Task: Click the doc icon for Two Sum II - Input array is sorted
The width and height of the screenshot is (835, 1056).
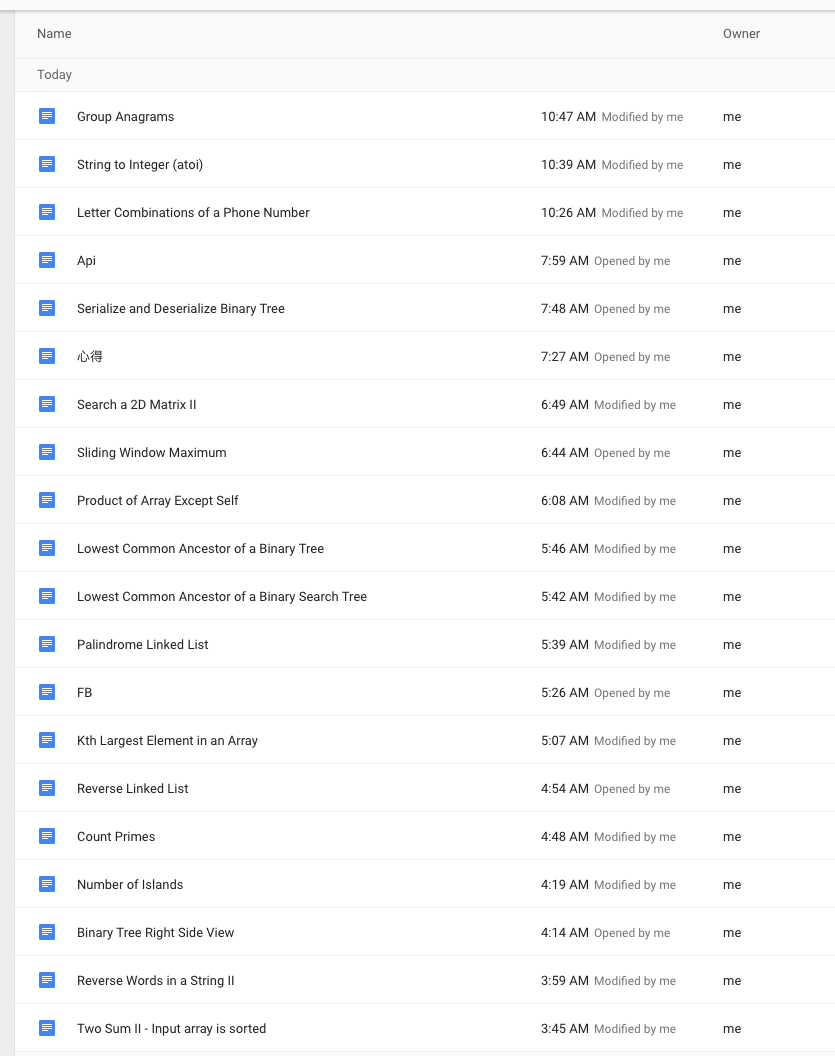Action: tap(46, 1028)
